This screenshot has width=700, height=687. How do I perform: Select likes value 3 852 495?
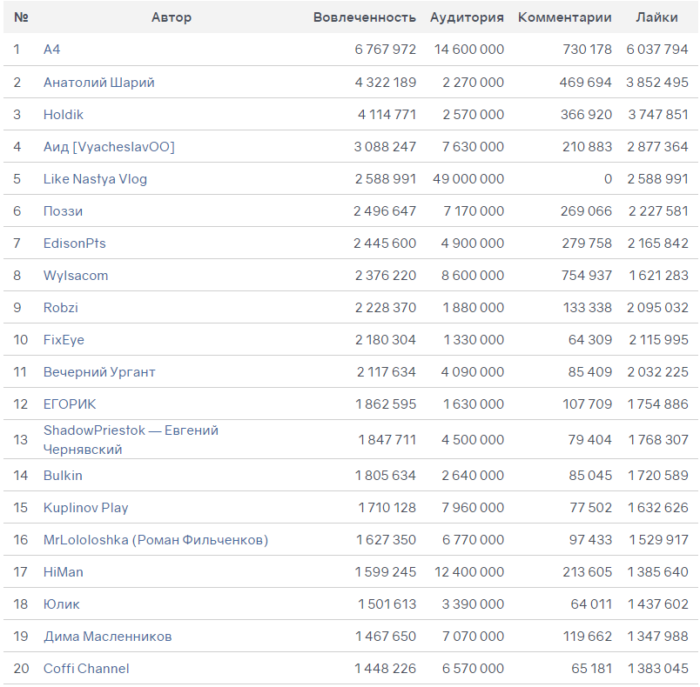657,82
